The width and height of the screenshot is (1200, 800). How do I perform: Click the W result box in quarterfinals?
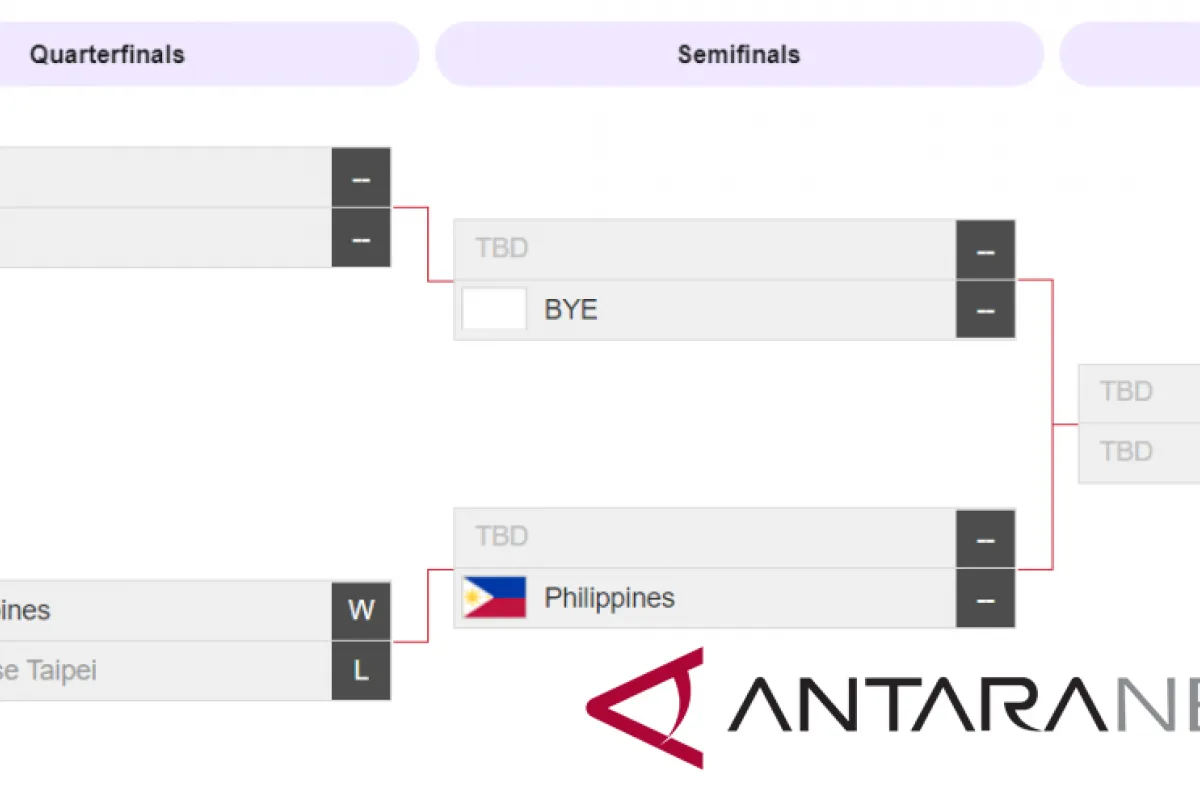(x=361, y=610)
